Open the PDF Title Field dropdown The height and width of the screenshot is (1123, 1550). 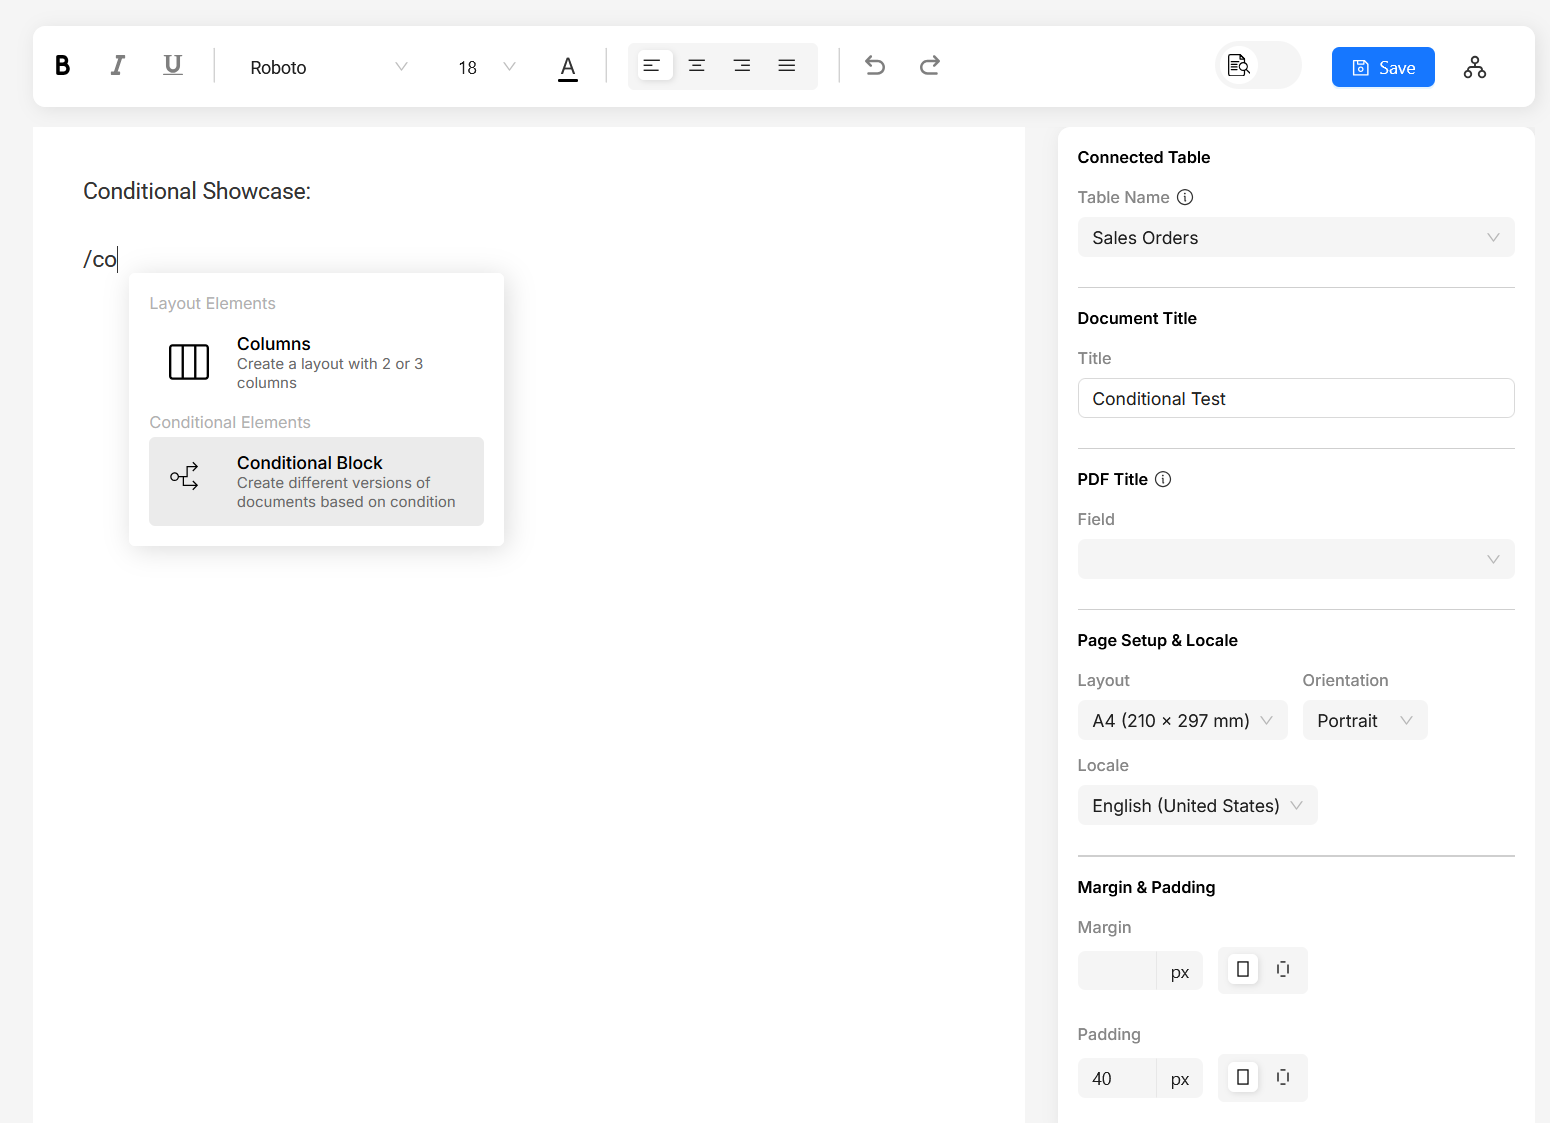[1296, 559]
